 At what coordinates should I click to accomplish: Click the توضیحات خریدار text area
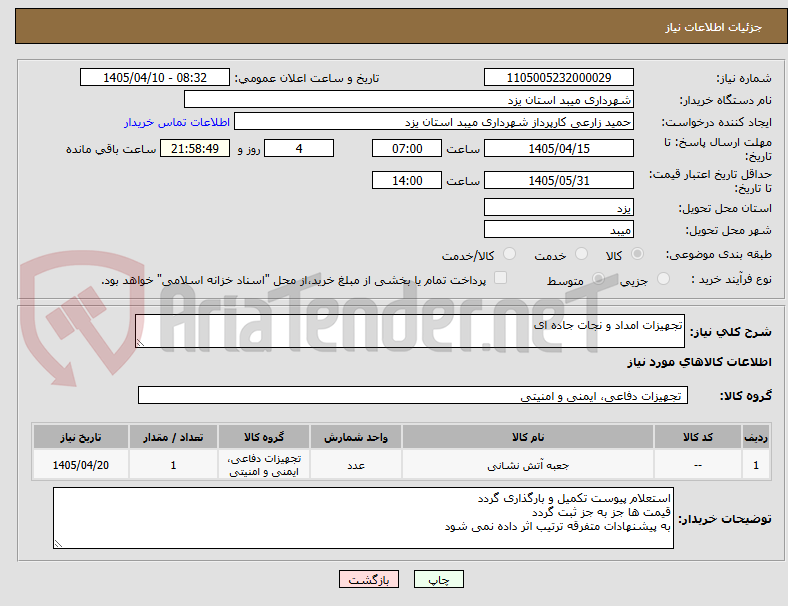click(363, 518)
